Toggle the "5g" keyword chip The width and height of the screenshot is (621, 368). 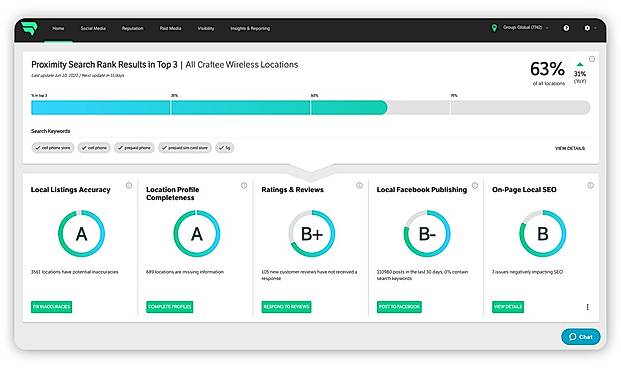pos(225,148)
